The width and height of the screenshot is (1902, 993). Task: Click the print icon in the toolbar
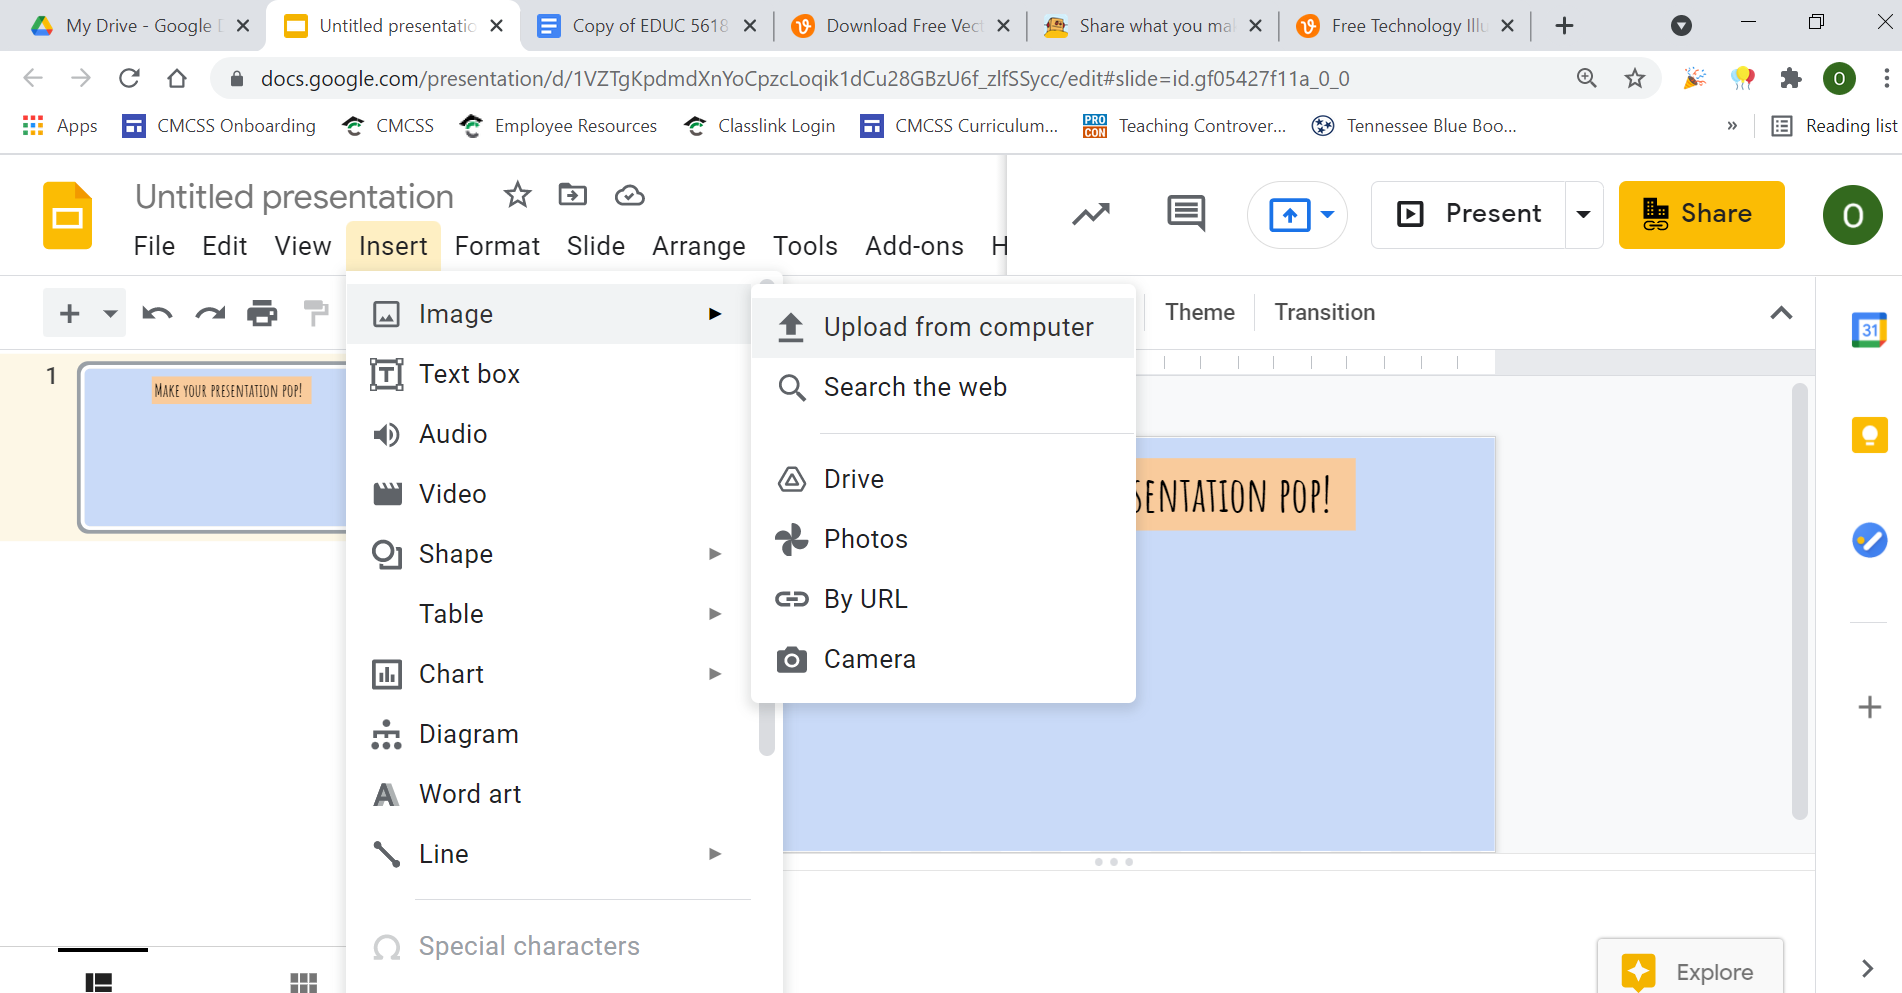[x=262, y=313]
